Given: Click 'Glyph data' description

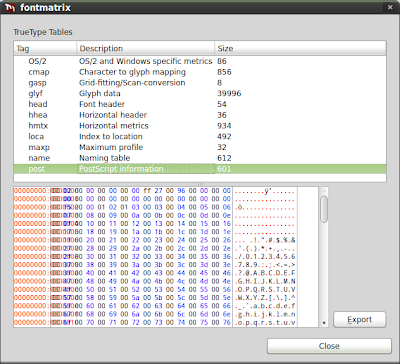Looking at the screenshot, I should click(100, 93).
